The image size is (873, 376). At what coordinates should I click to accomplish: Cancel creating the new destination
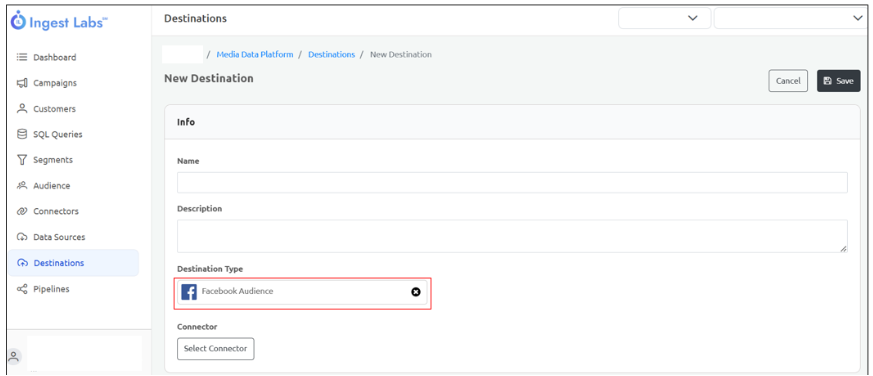(x=788, y=81)
